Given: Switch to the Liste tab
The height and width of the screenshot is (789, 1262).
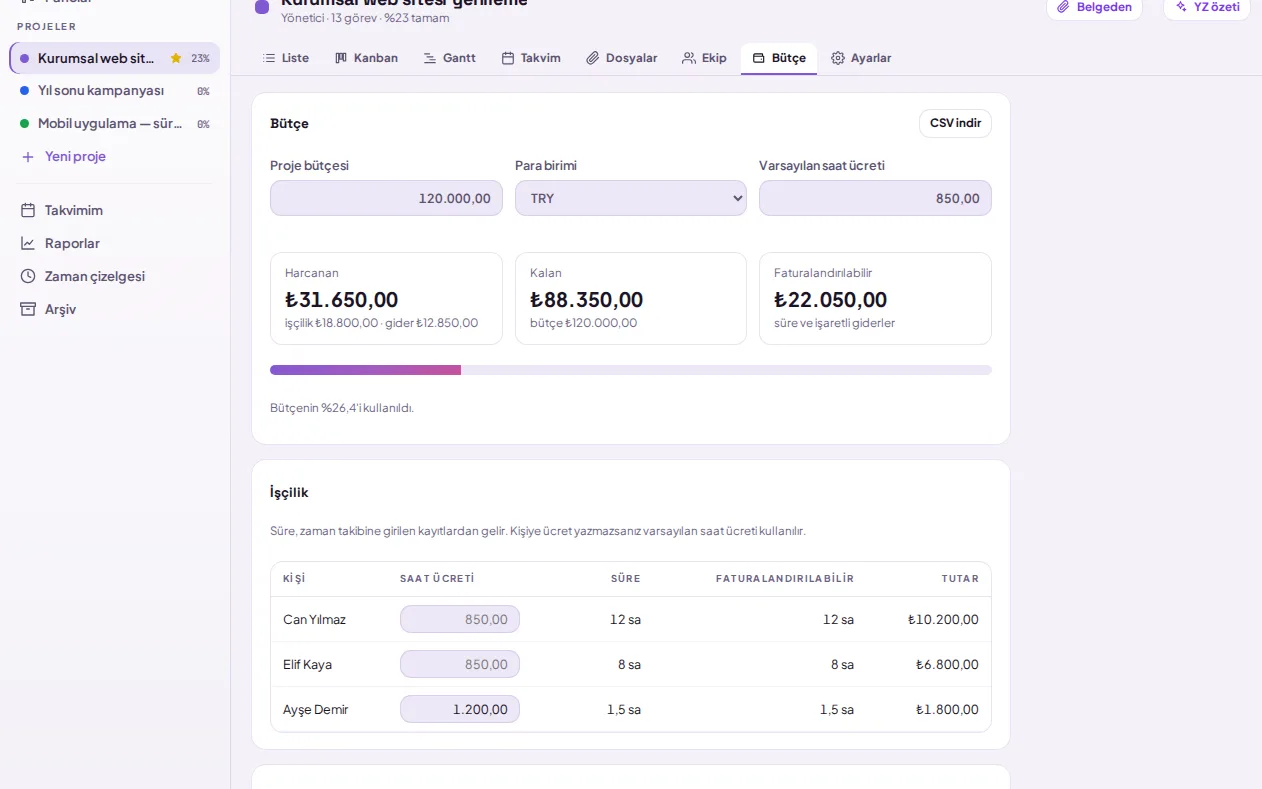Looking at the screenshot, I should pyautogui.click(x=286, y=58).
